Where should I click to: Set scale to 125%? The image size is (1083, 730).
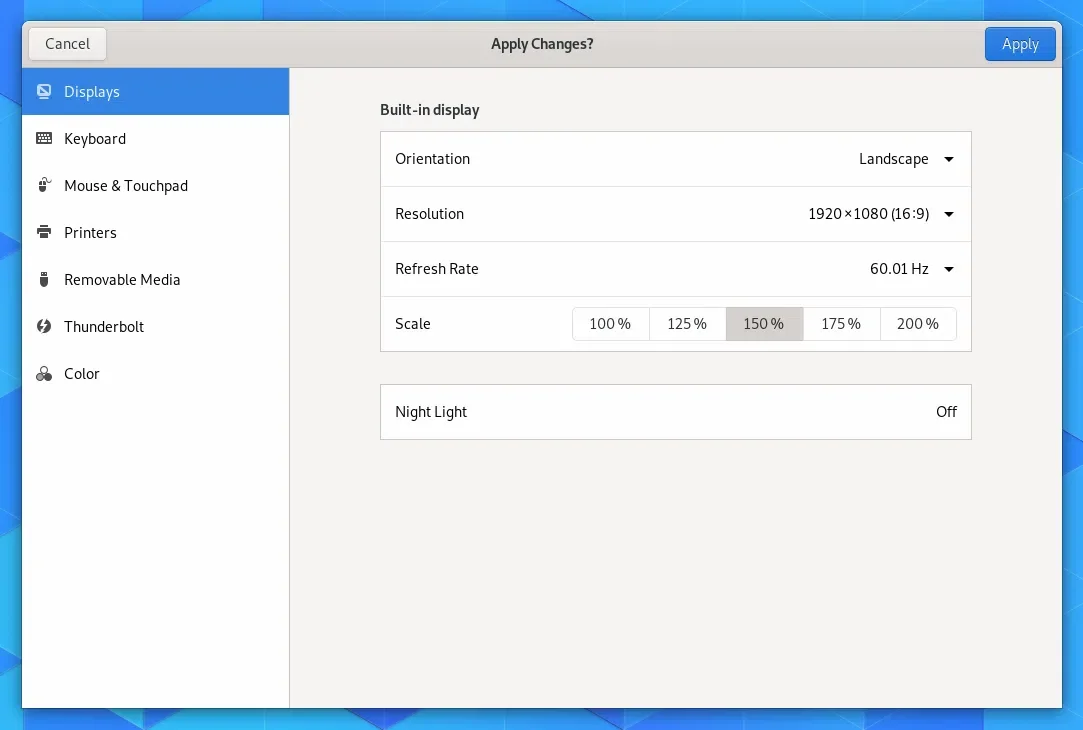(x=687, y=323)
